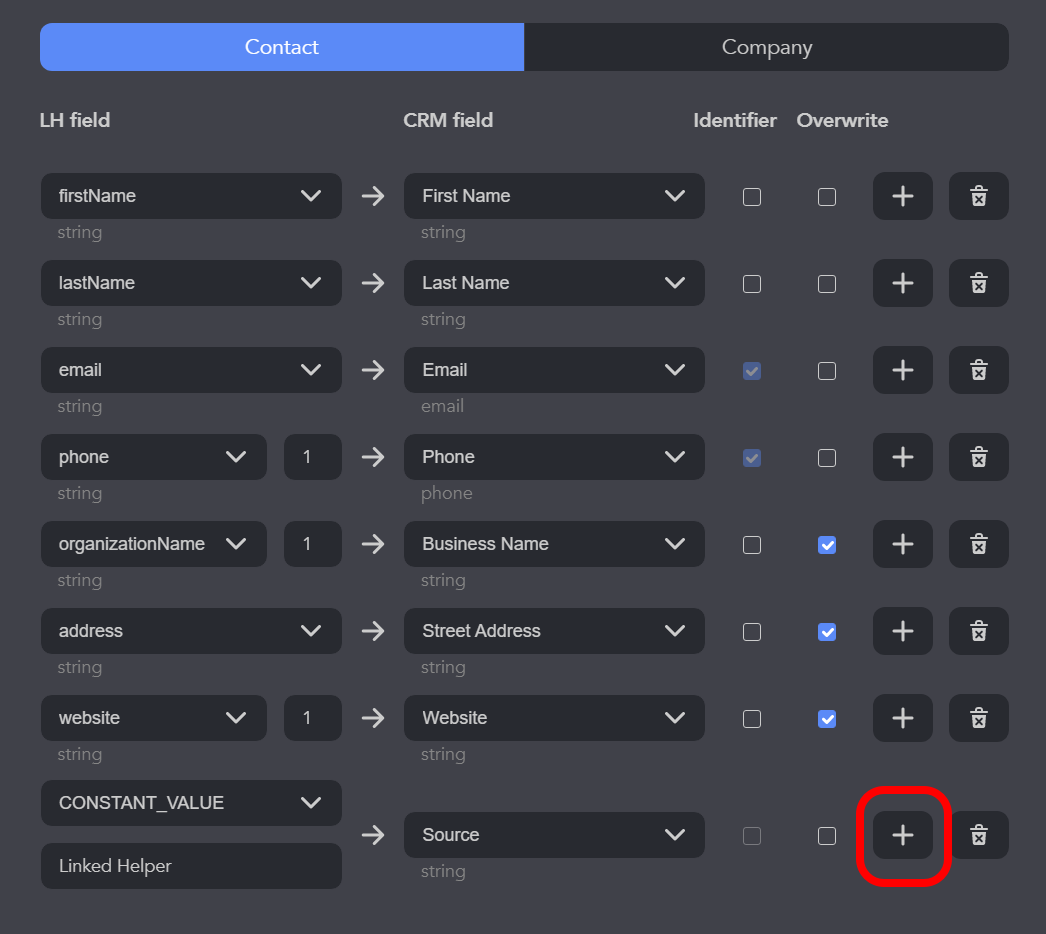This screenshot has height=934, width=1046.
Task: Add mapping after the website row
Action: click(x=903, y=718)
